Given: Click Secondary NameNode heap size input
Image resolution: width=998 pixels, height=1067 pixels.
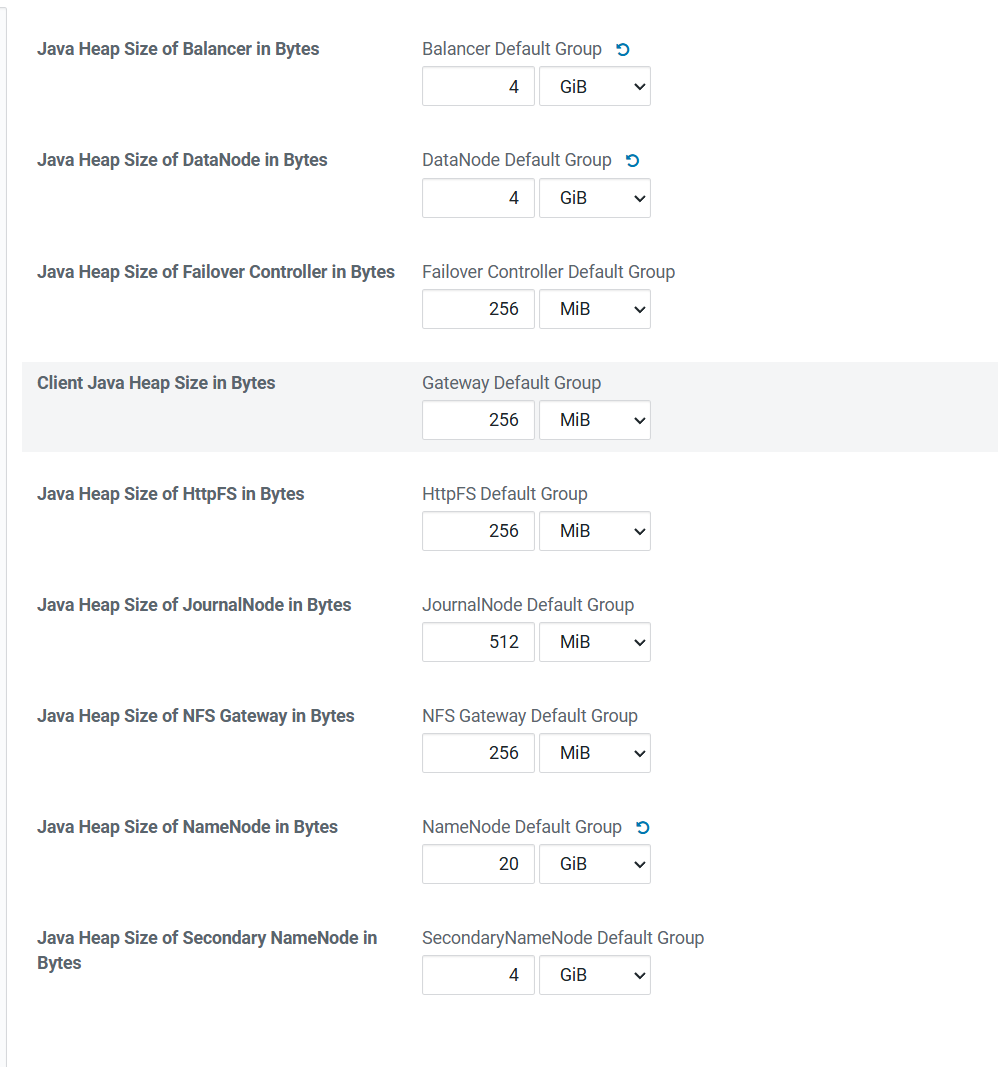Looking at the screenshot, I should (478, 975).
